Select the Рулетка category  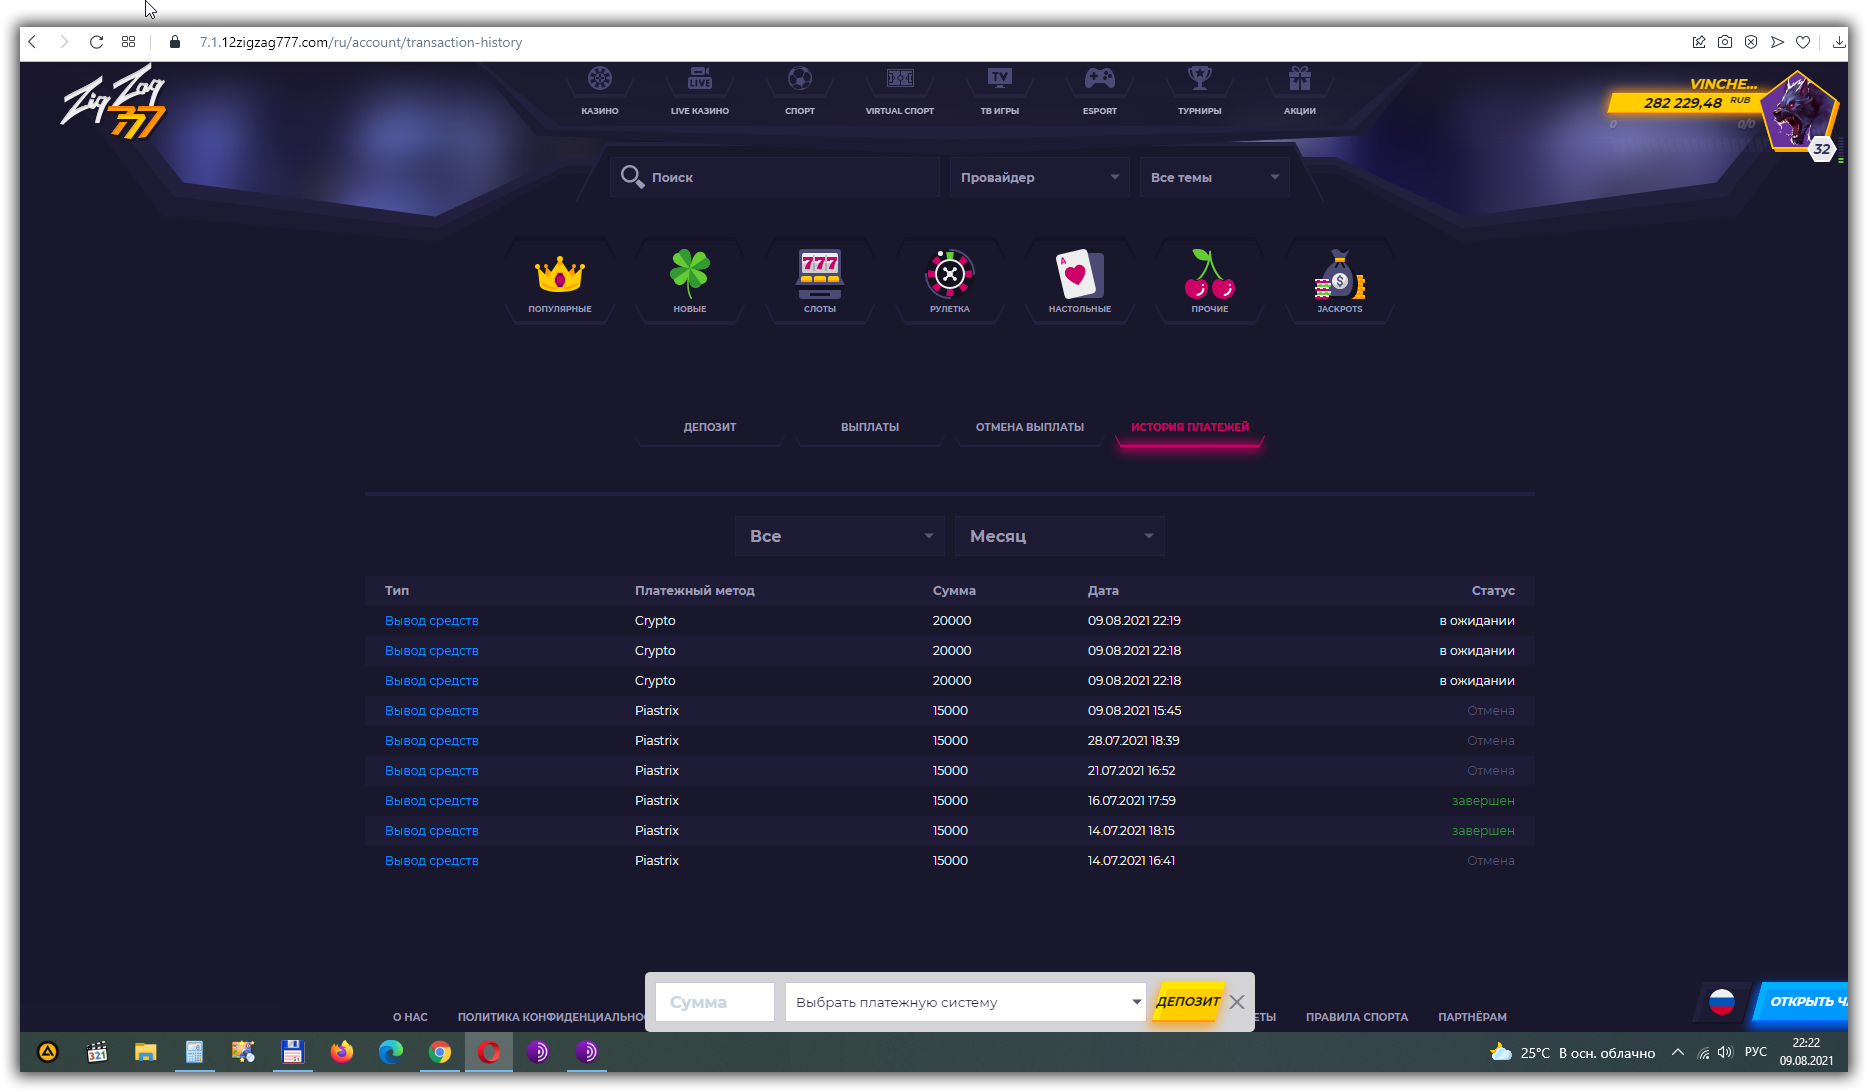click(x=950, y=280)
